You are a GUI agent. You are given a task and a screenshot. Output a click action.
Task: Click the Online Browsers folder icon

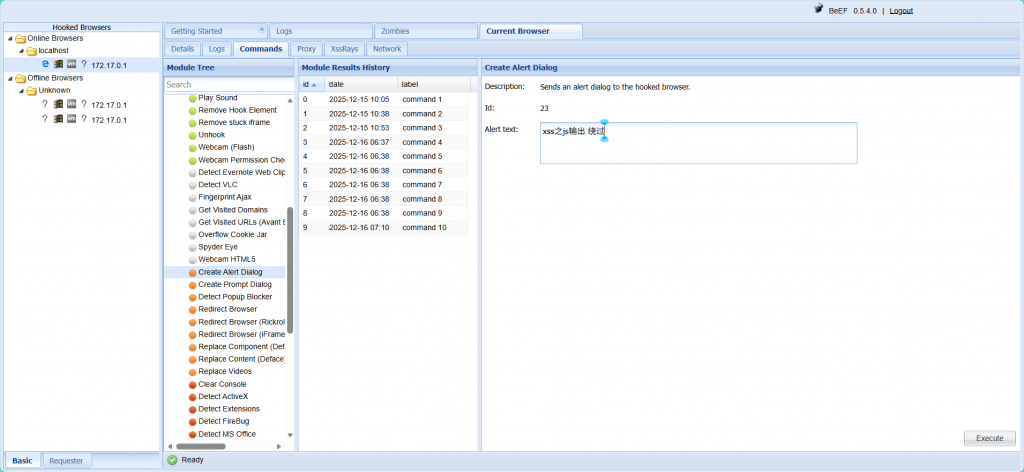pyautogui.click(x=20, y=38)
